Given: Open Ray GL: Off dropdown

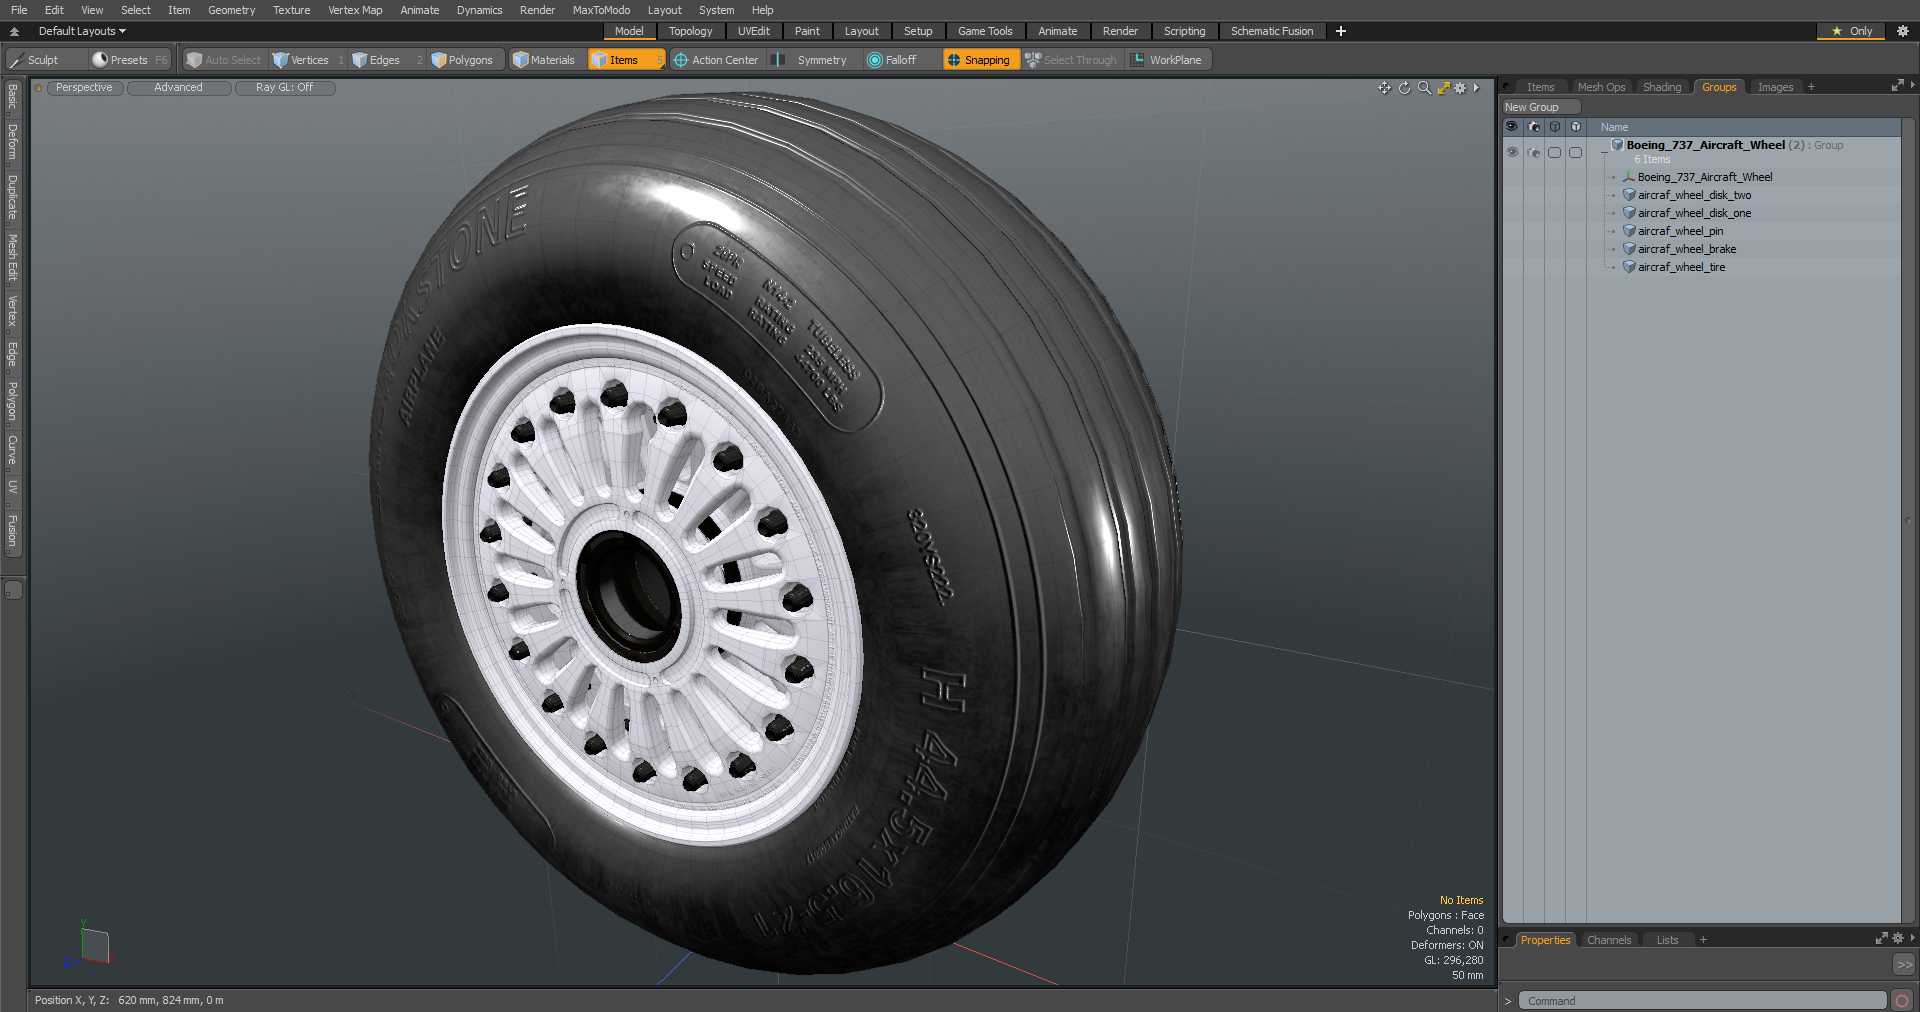Looking at the screenshot, I should pos(284,88).
